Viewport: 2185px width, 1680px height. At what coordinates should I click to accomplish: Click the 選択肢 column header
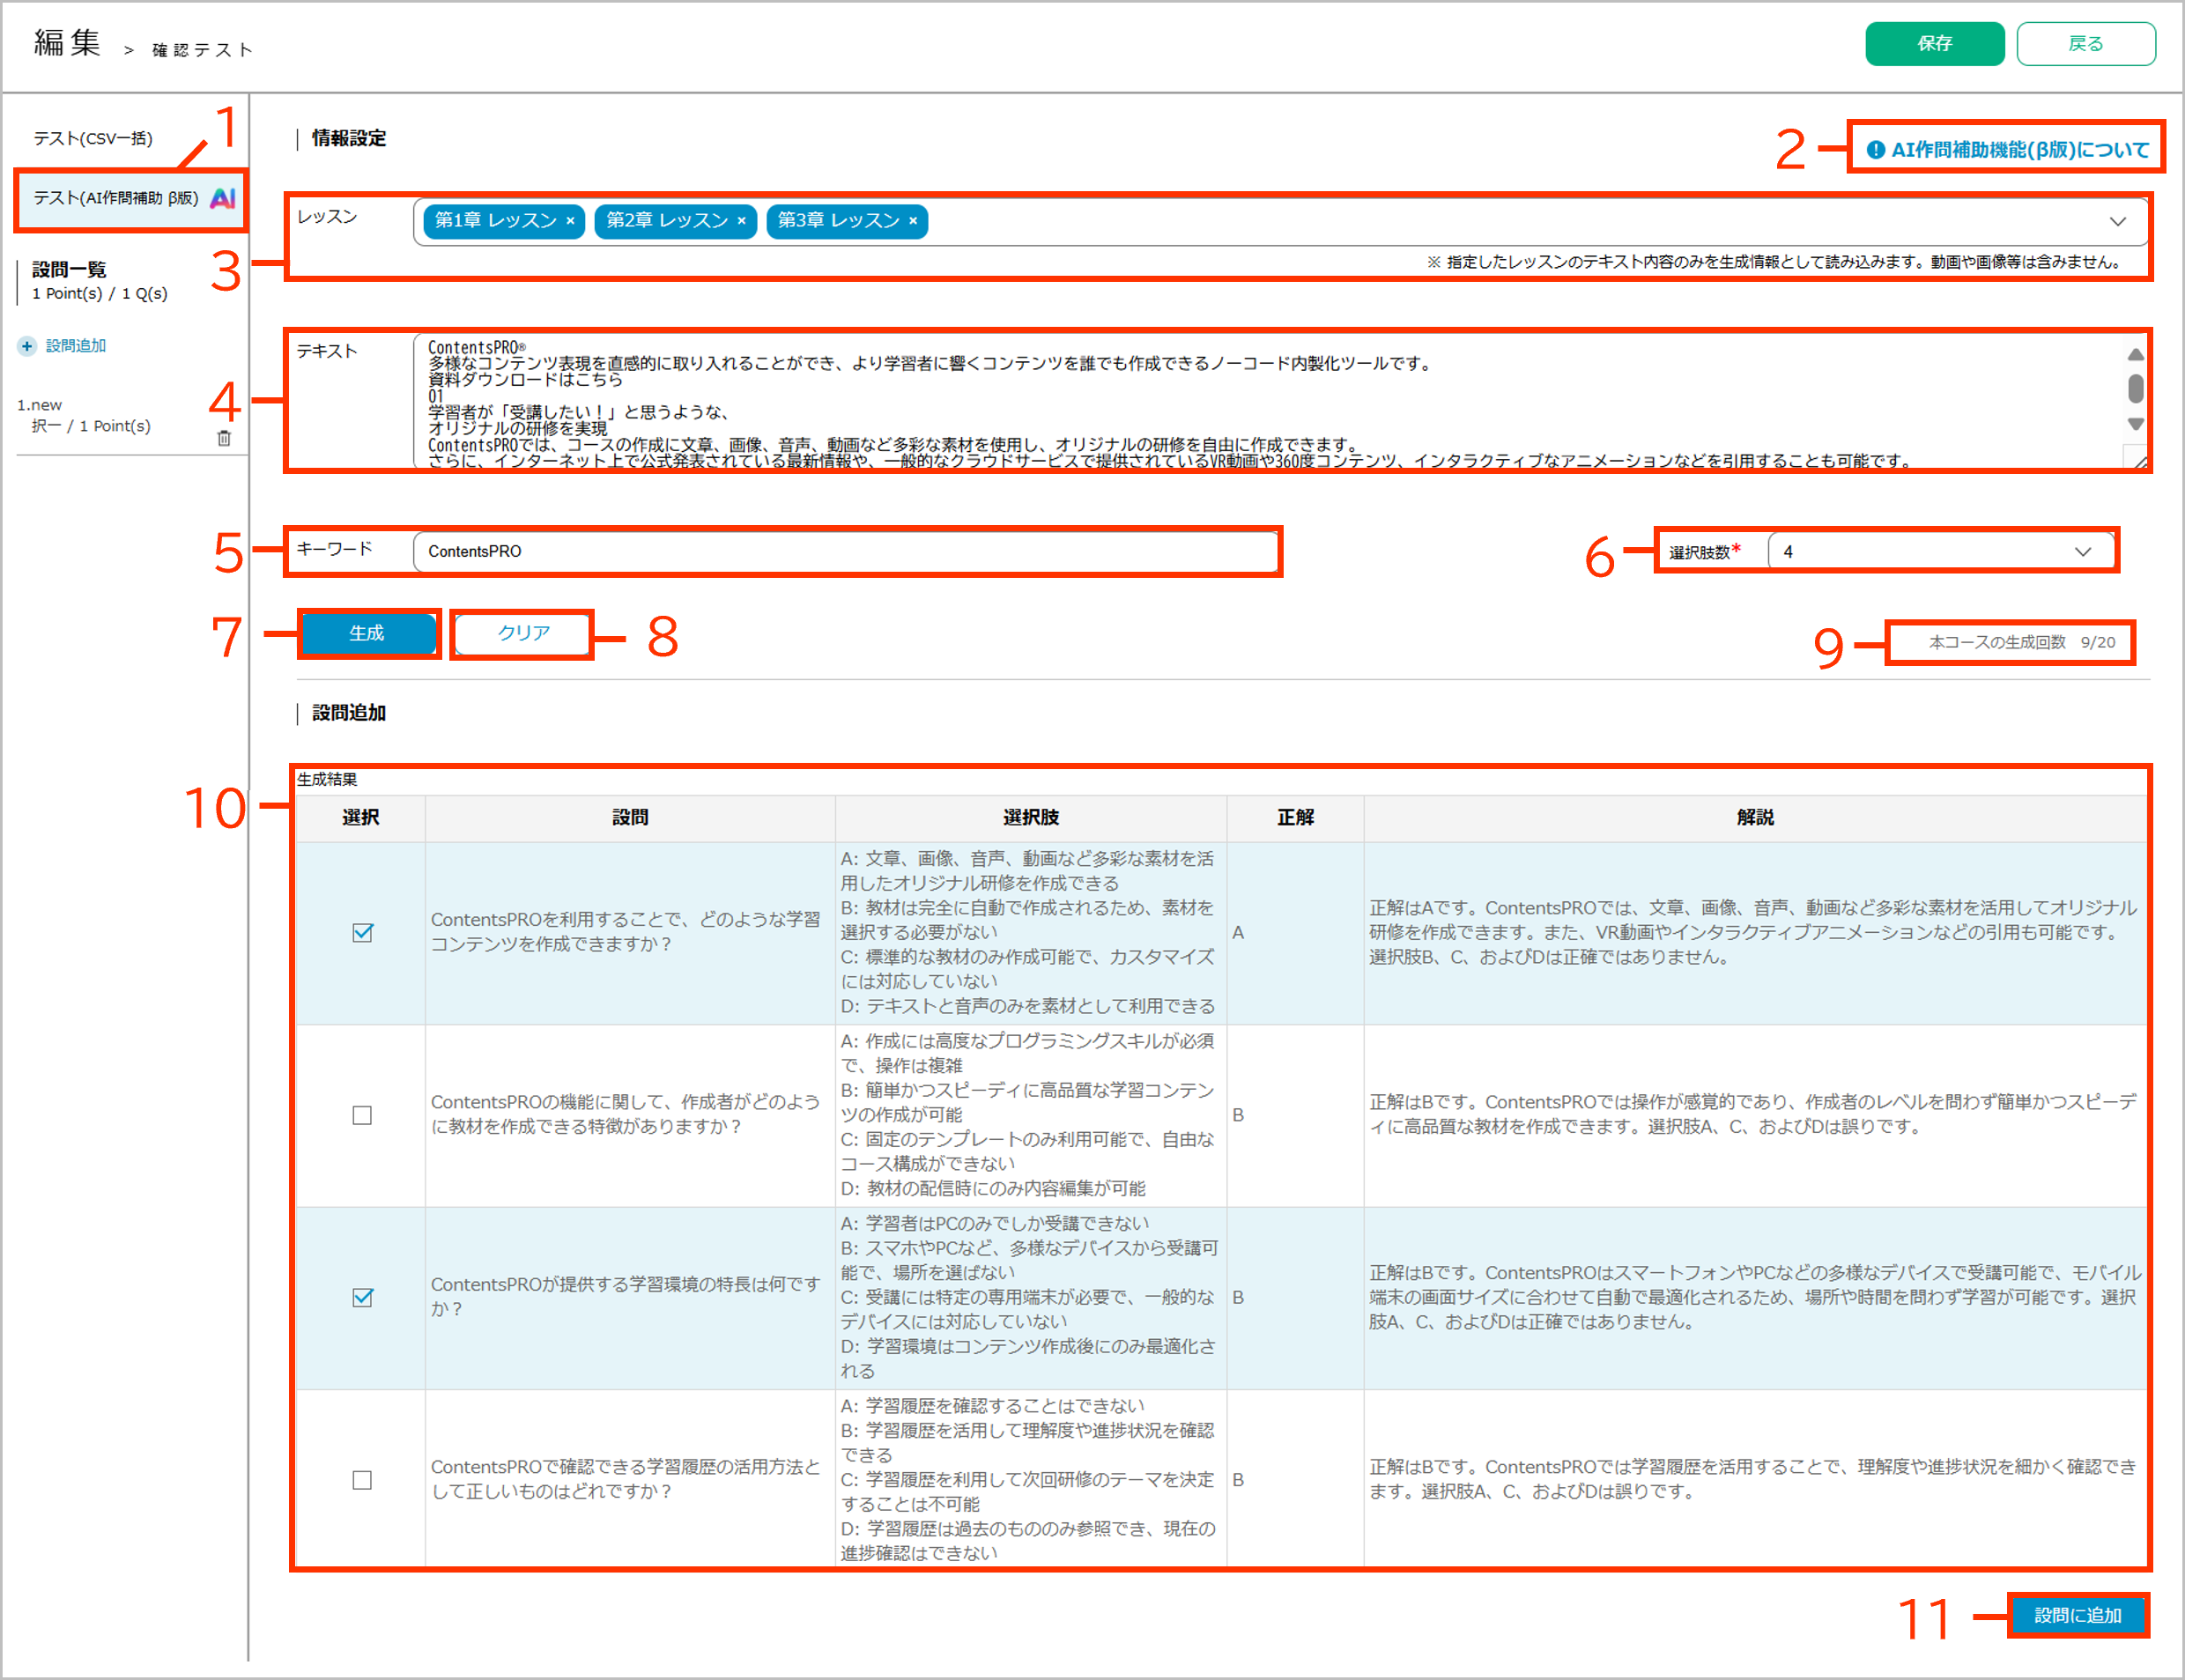(x=1031, y=818)
